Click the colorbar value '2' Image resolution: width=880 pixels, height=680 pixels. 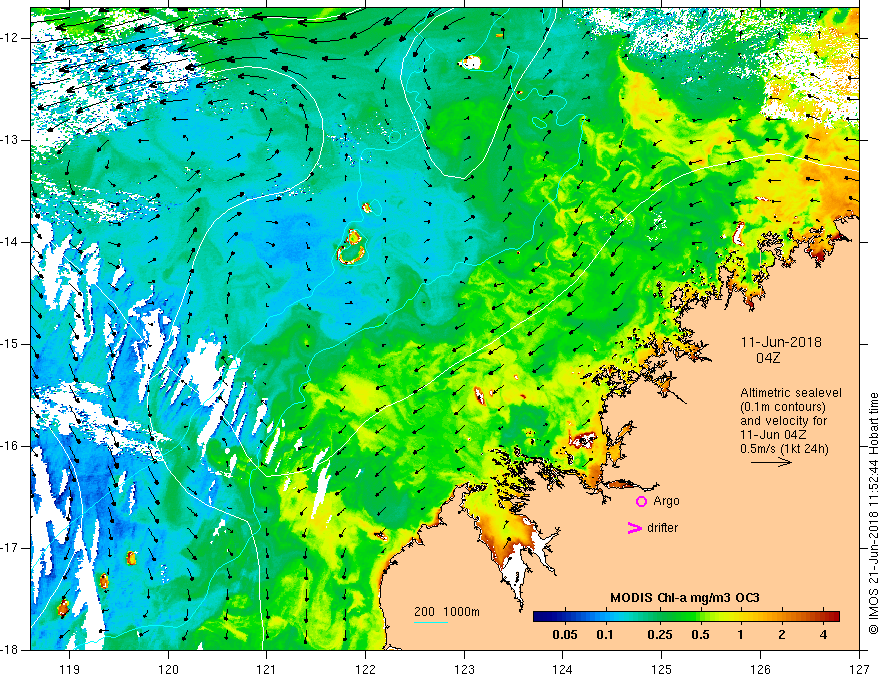click(782, 635)
